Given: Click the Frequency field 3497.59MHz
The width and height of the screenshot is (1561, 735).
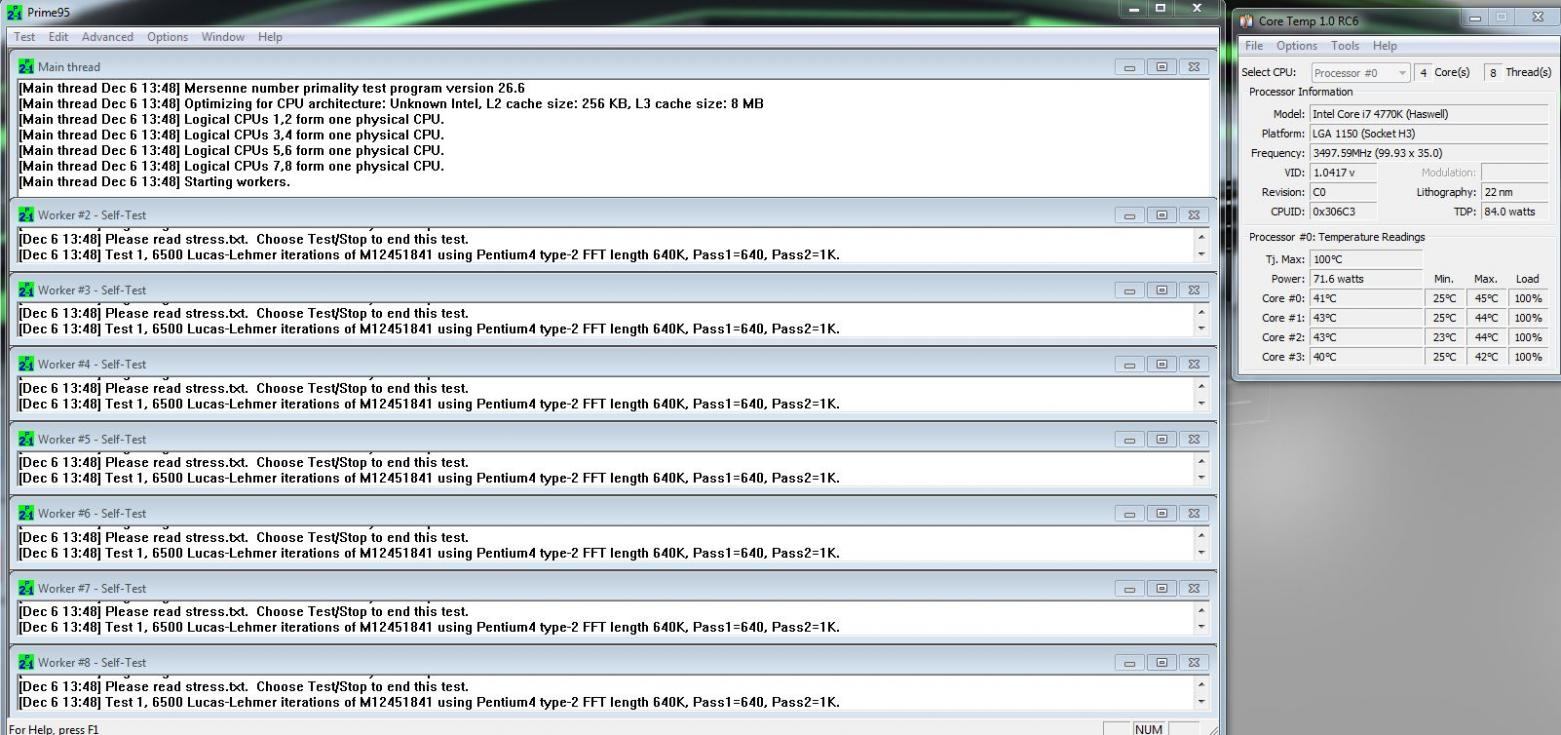Looking at the screenshot, I should point(1429,153).
